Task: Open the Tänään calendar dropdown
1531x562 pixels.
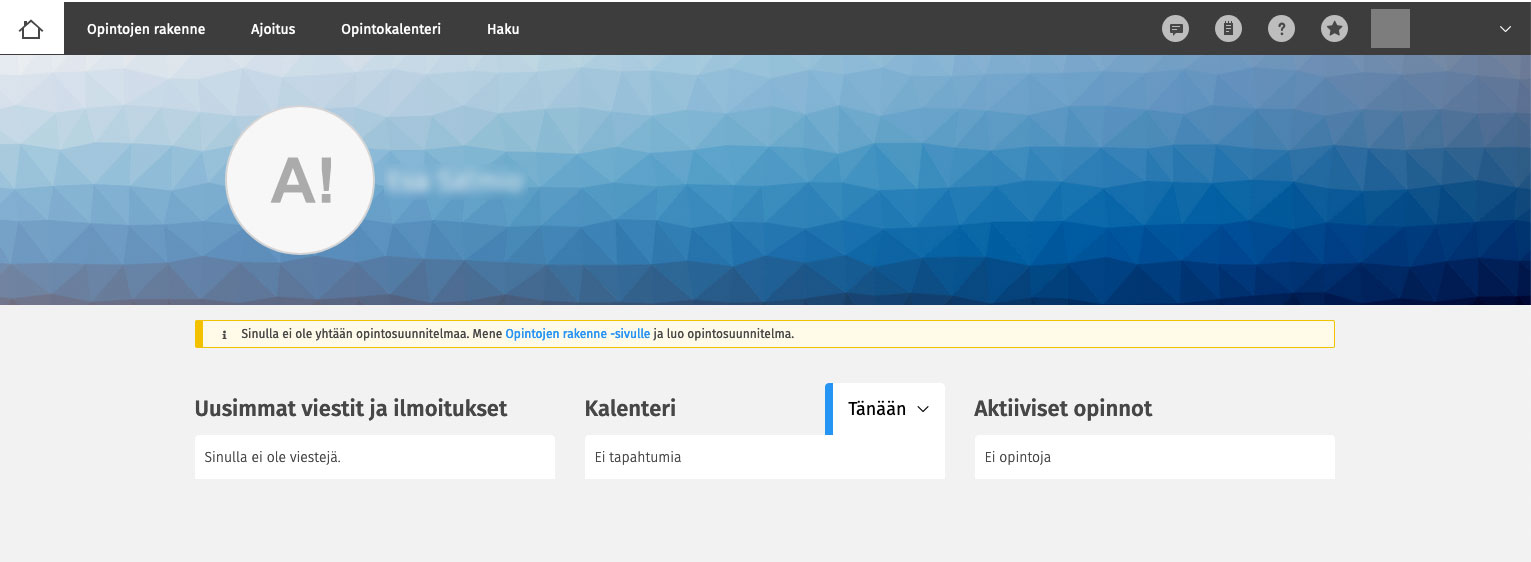Action: tap(888, 409)
